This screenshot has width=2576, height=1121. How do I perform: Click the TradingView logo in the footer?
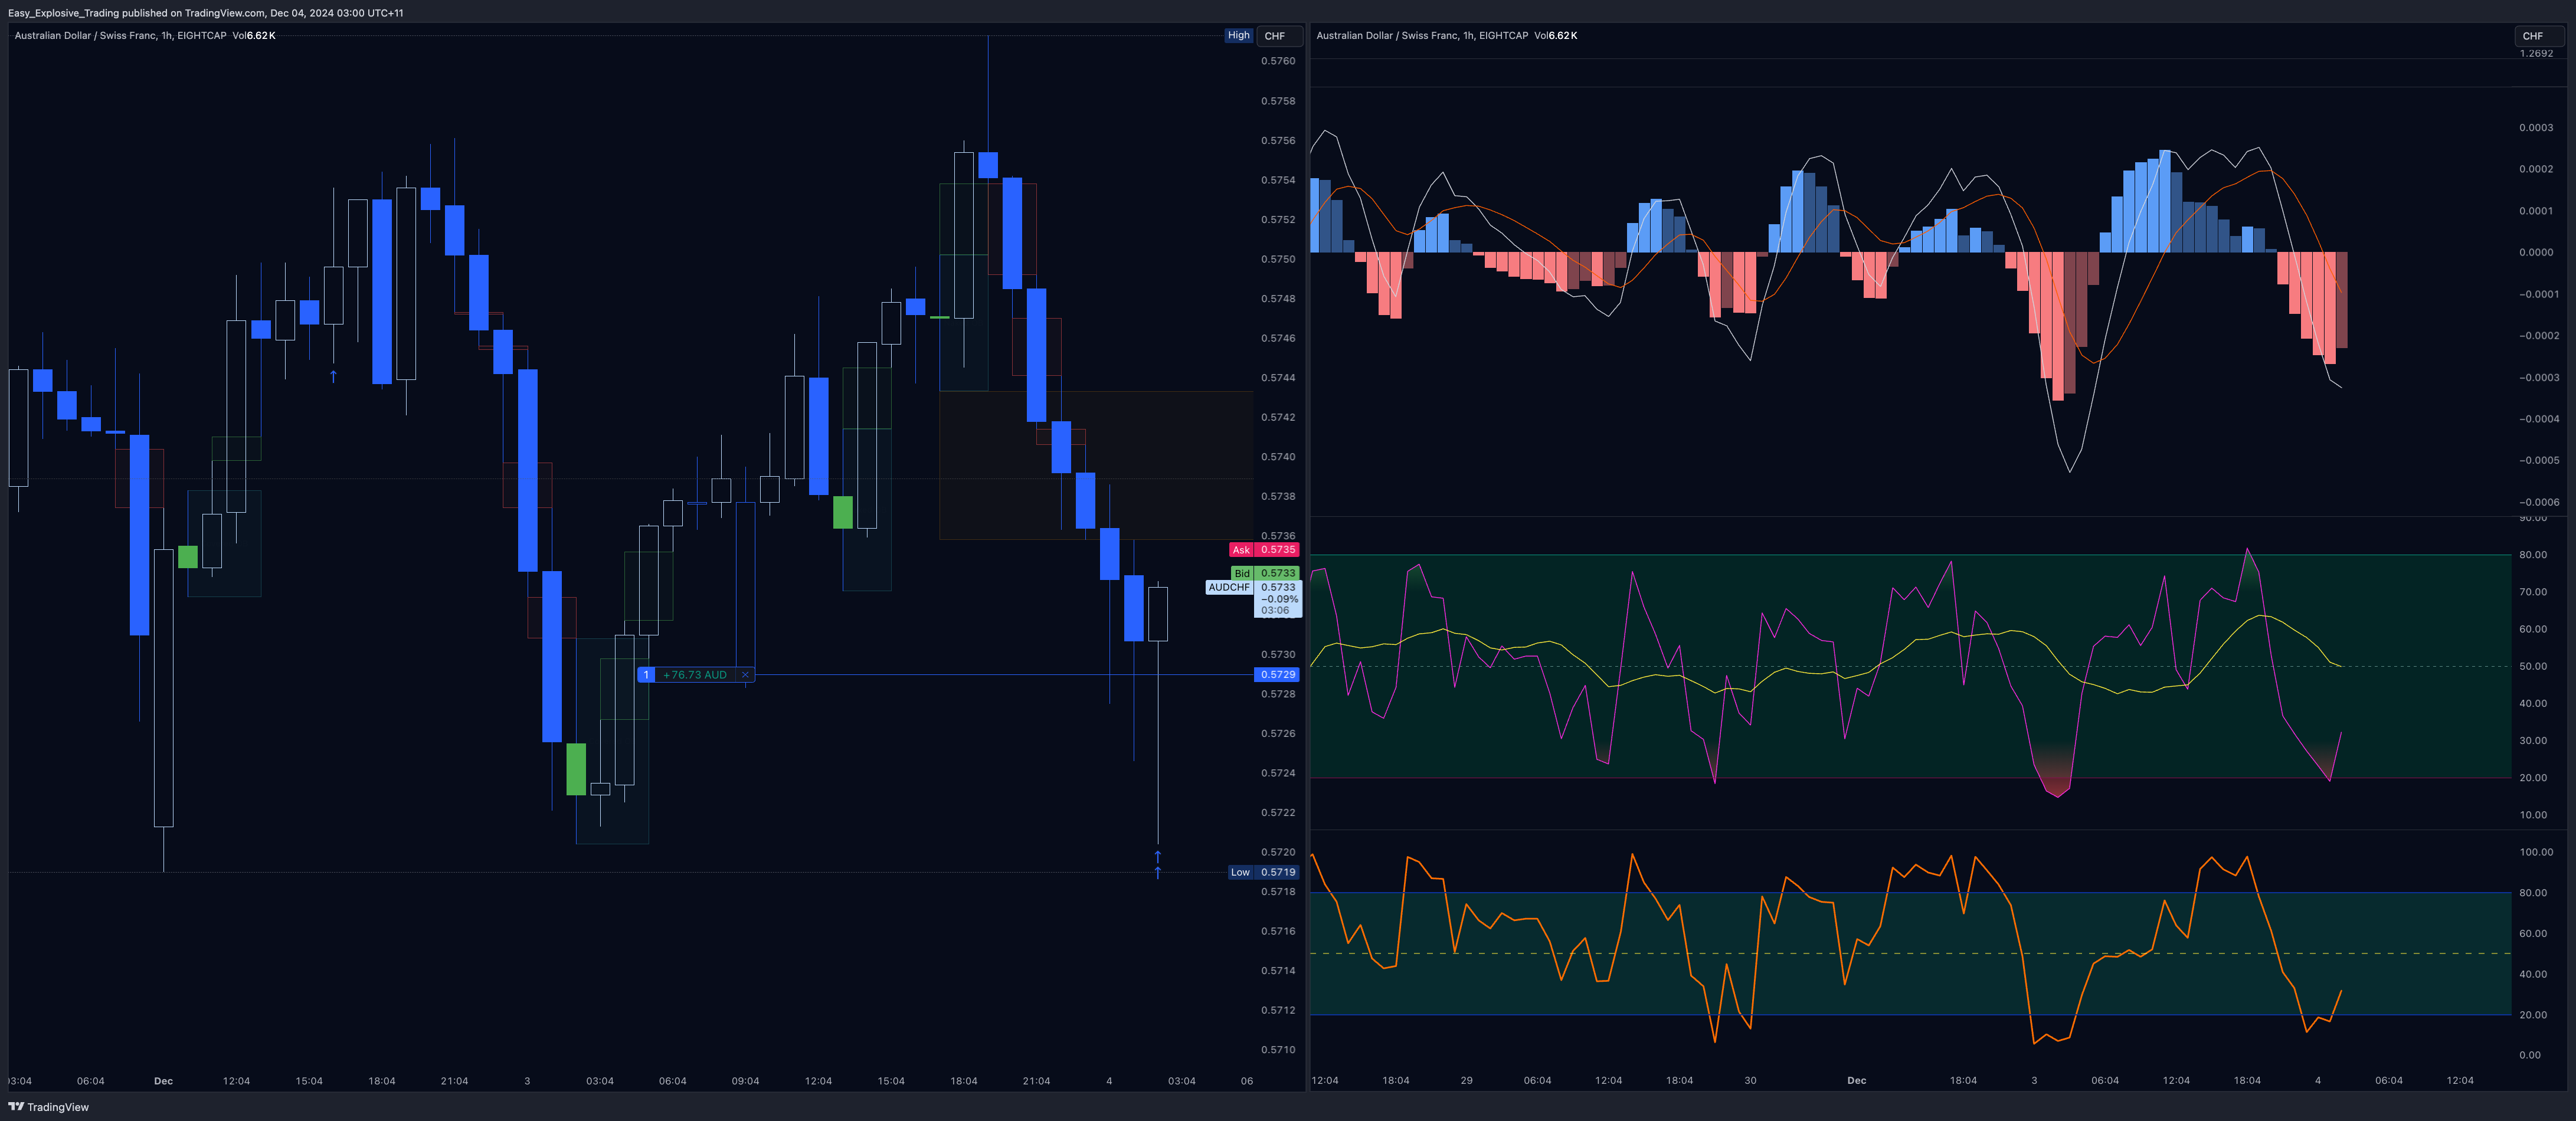[x=48, y=1107]
